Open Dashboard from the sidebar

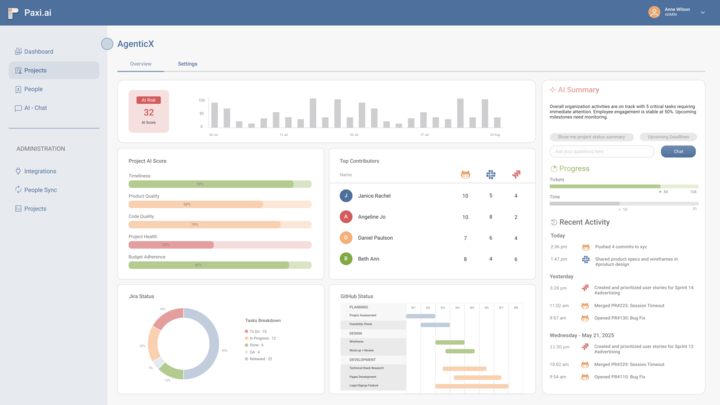38,51
